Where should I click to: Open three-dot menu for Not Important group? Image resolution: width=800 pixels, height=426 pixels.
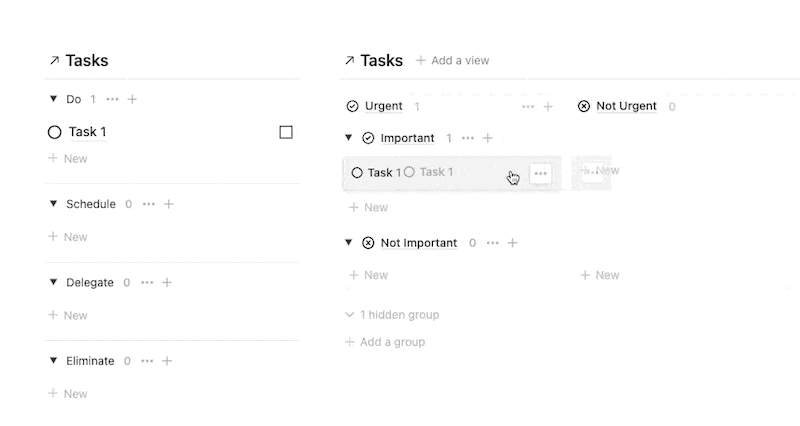[493, 243]
